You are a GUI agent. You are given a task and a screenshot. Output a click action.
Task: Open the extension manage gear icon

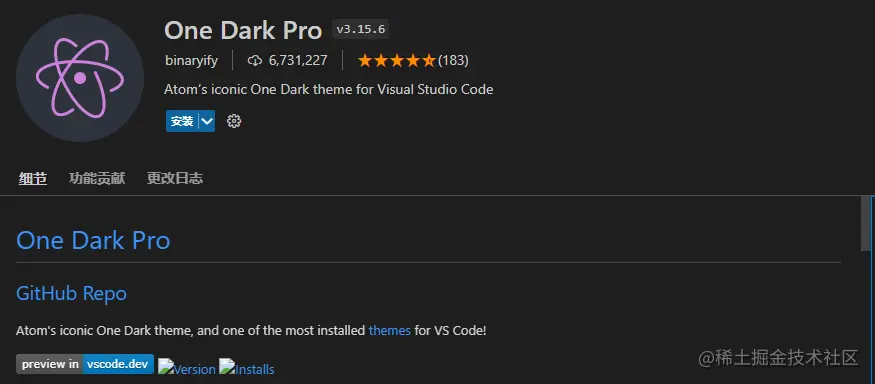pos(234,121)
